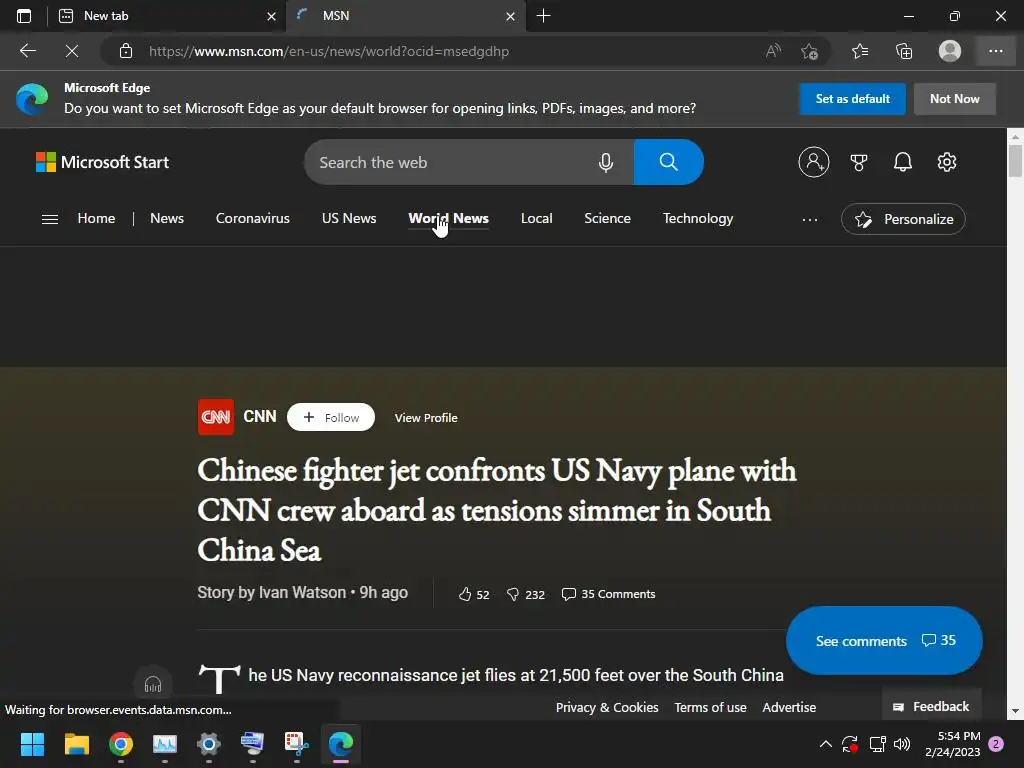Open Google Chrome from the taskbar
The height and width of the screenshot is (768, 1024).
tap(121, 744)
